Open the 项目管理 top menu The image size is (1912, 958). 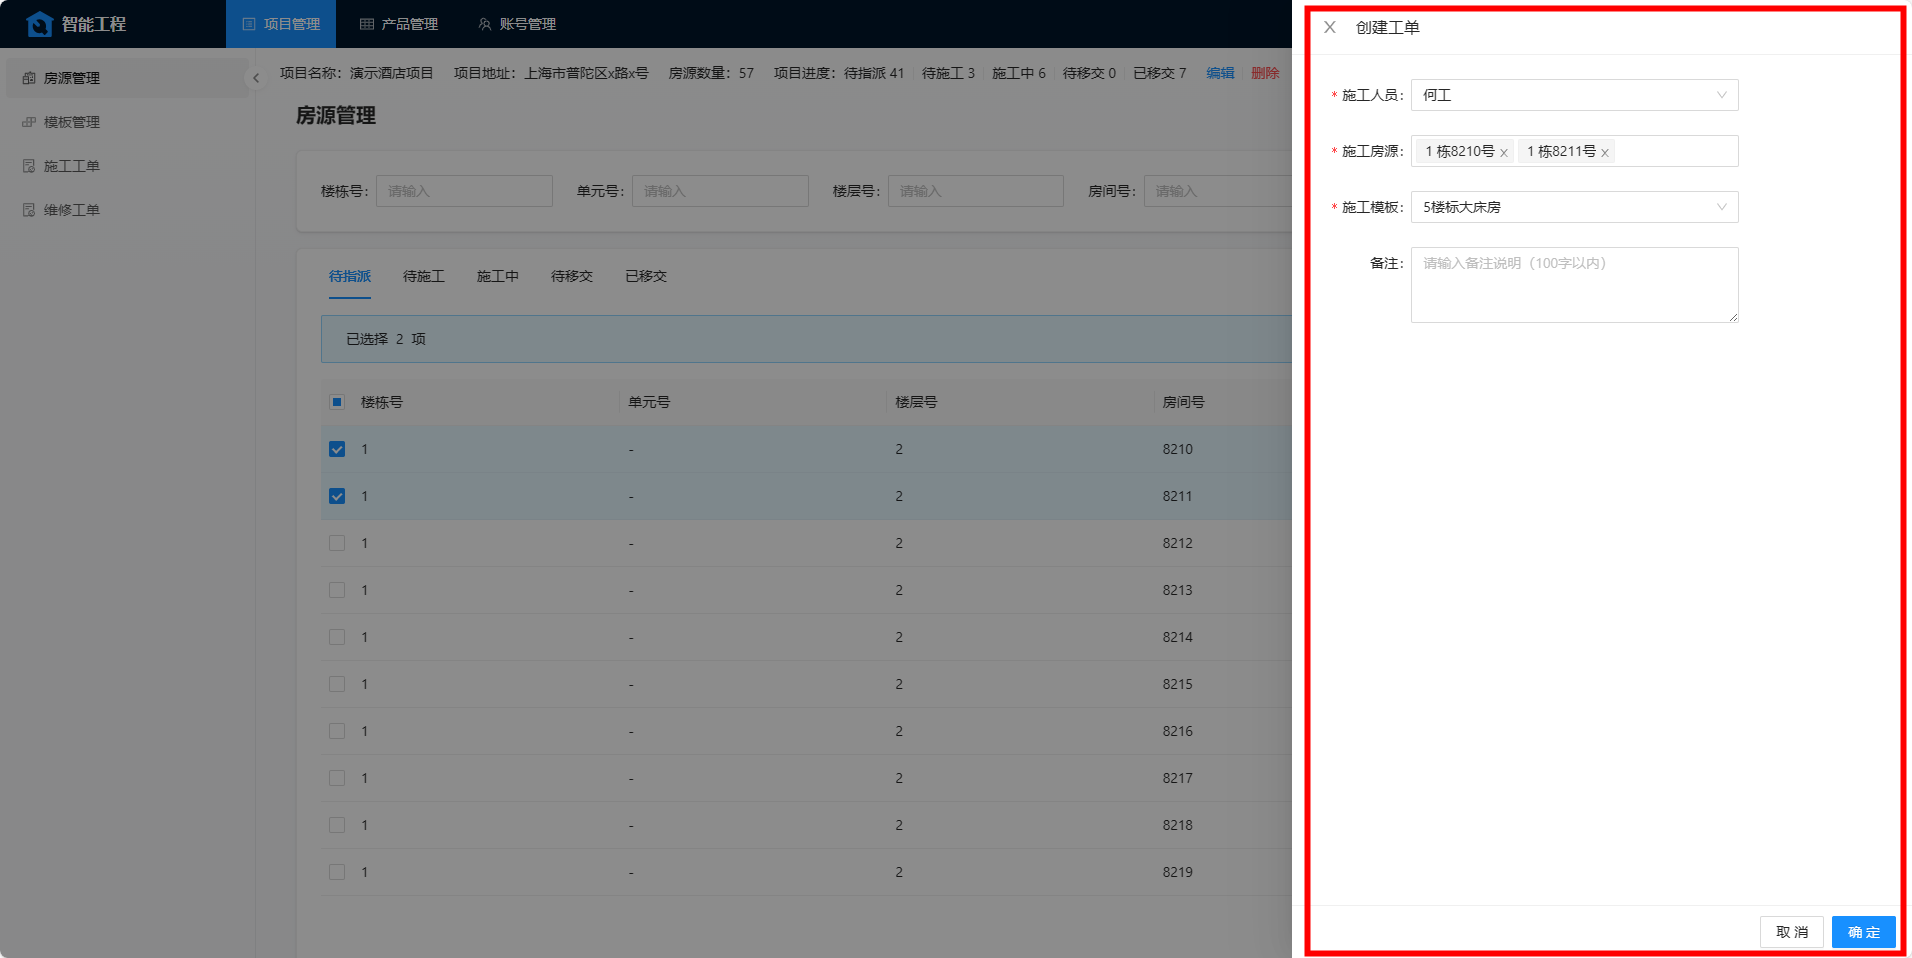click(x=281, y=24)
